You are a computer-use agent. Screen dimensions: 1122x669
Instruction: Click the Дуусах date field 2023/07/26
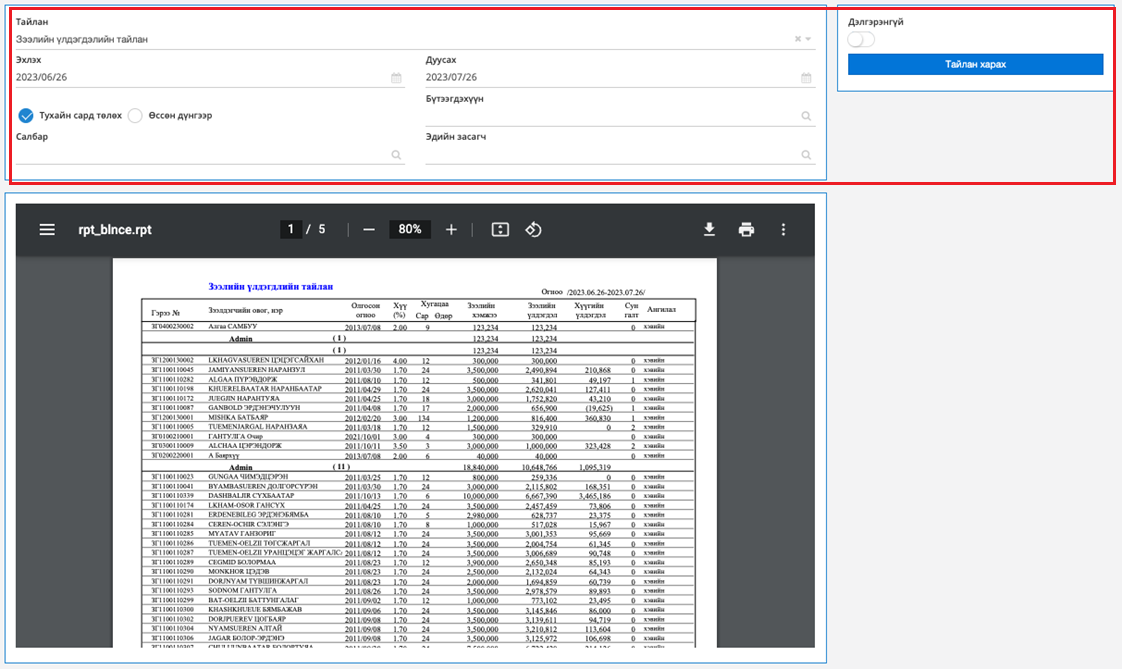click(x=620, y=77)
